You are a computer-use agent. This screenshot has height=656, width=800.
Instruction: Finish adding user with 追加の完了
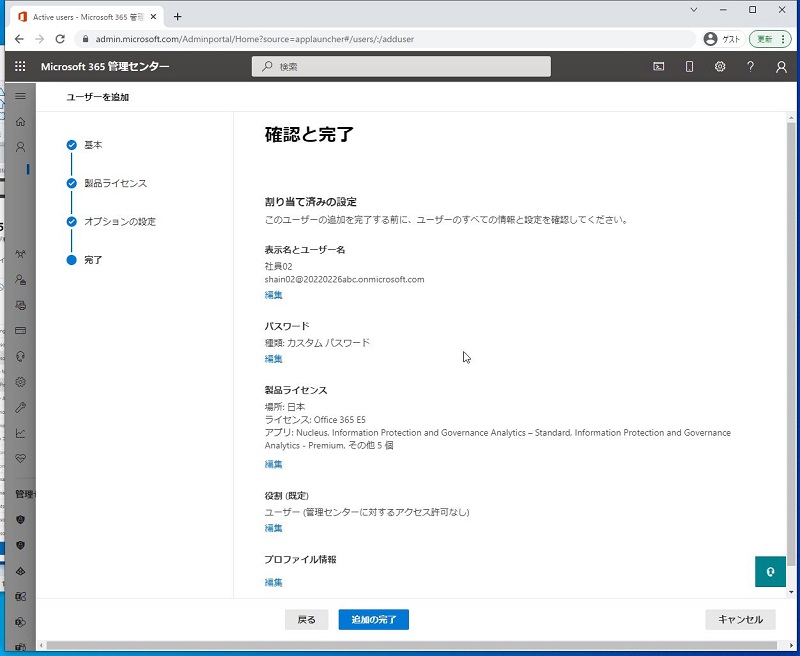click(x=373, y=619)
